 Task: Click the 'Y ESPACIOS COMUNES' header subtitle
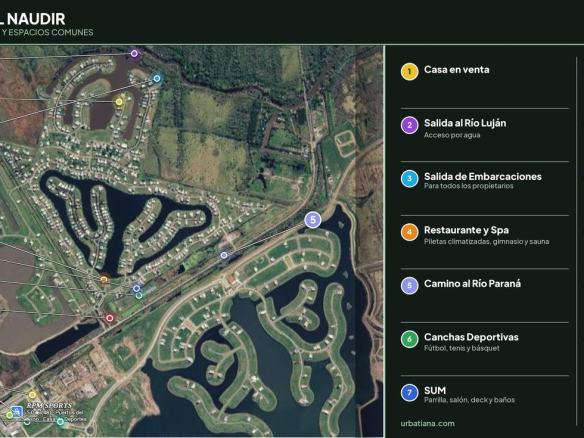(x=47, y=32)
